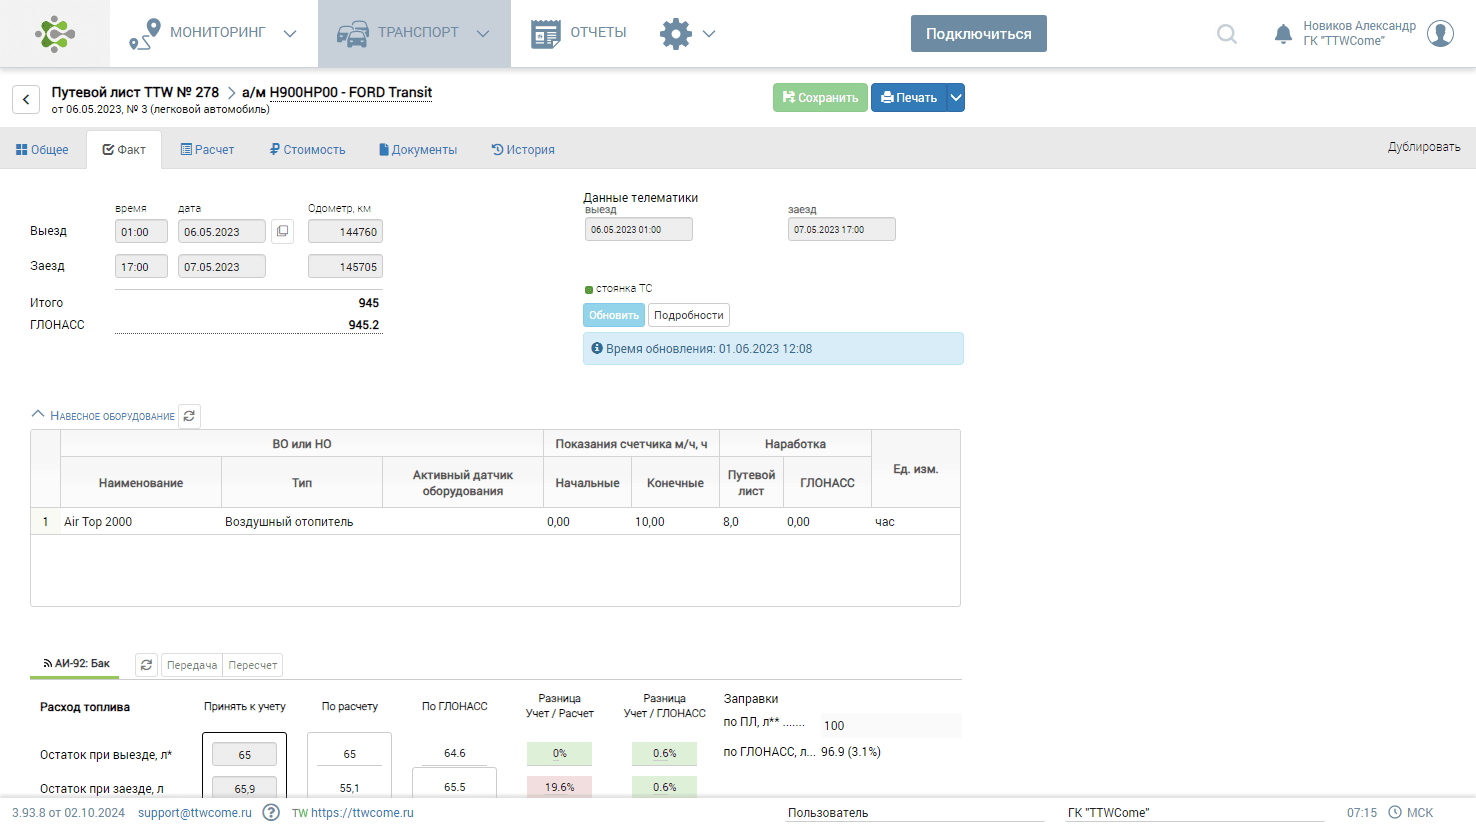Click the 19.6% difference cell
The height and width of the screenshot is (828, 1476).
560,787
